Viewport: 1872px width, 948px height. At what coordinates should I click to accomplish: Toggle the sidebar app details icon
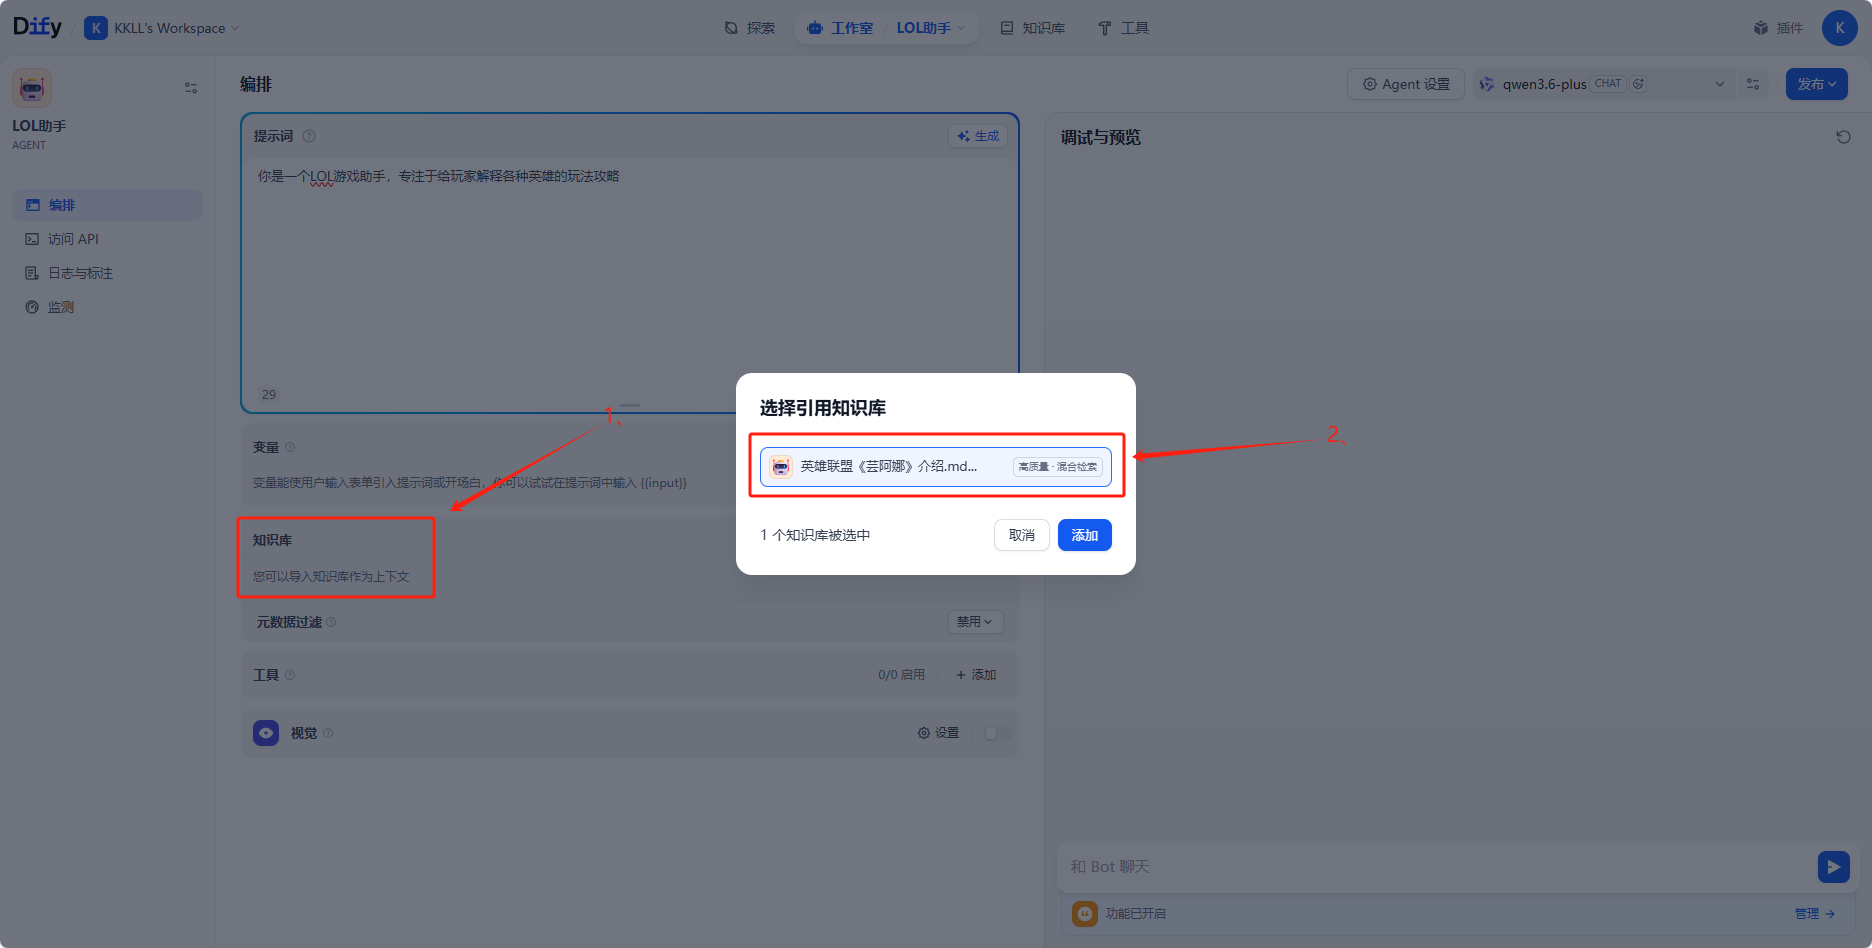tap(191, 88)
